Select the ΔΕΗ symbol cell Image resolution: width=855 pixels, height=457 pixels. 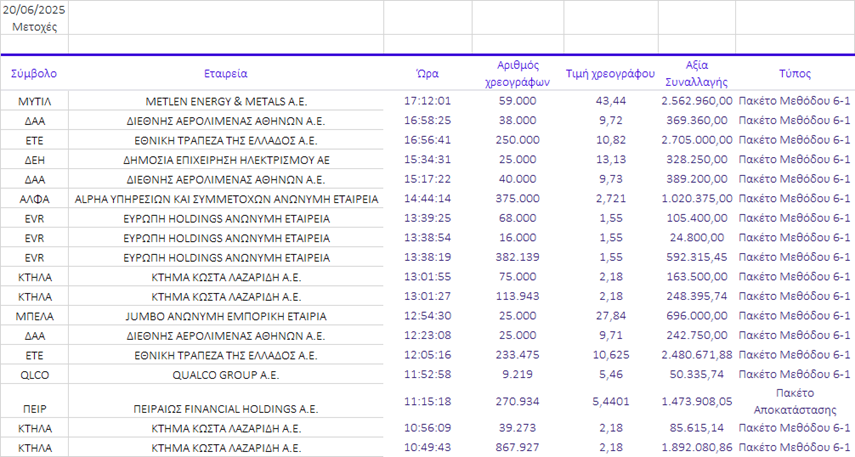34,160
